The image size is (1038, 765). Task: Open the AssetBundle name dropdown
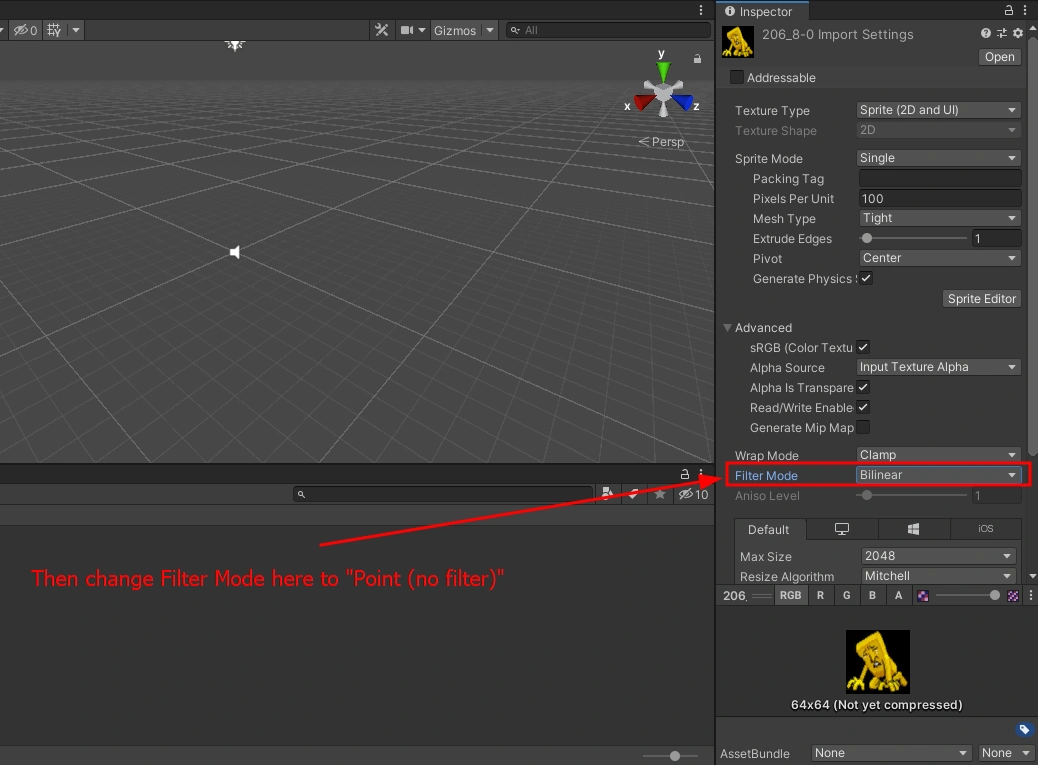[891, 753]
